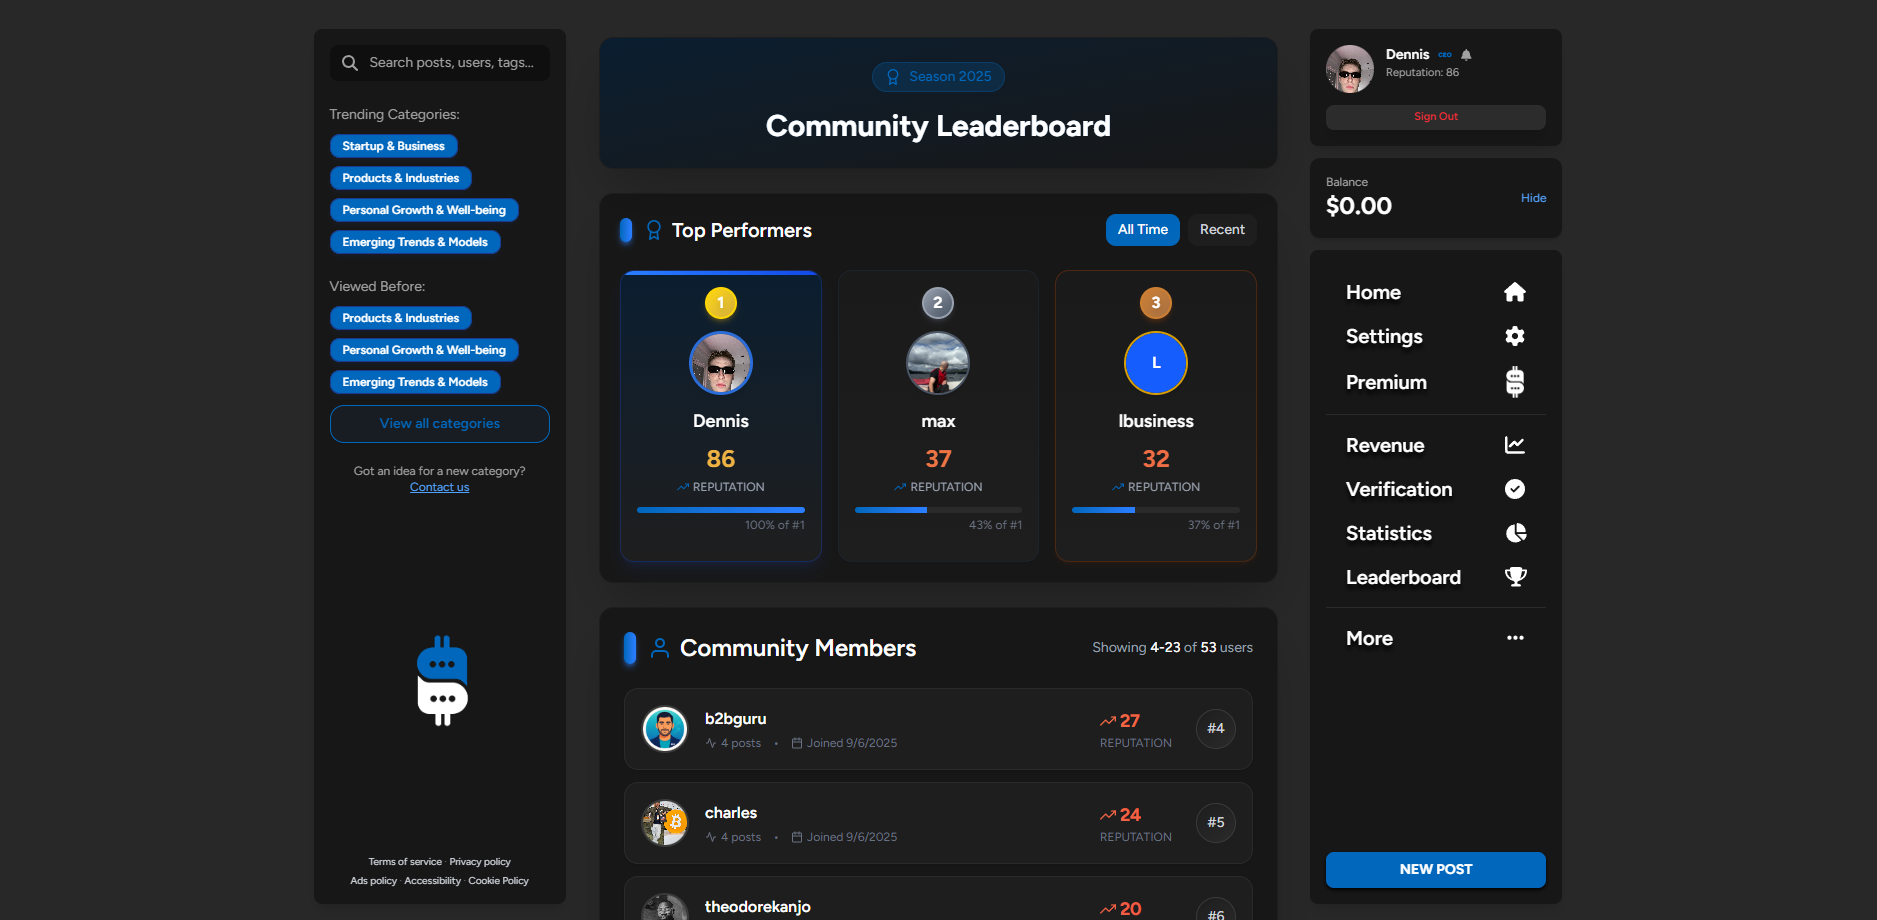Click Dennis avatar in first place card

pyautogui.click(x=721, y=363)
